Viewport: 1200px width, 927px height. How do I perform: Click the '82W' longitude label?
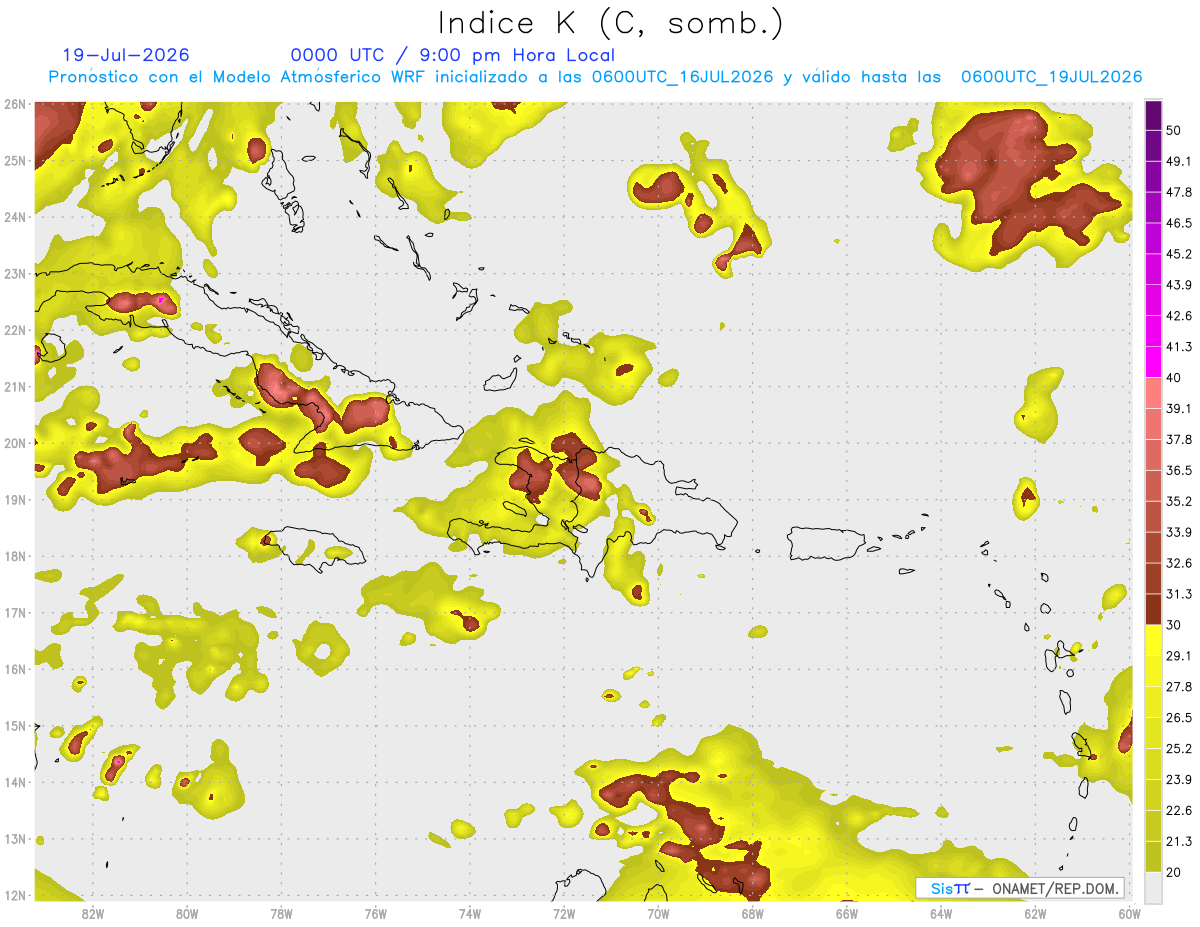coord(92,913)
